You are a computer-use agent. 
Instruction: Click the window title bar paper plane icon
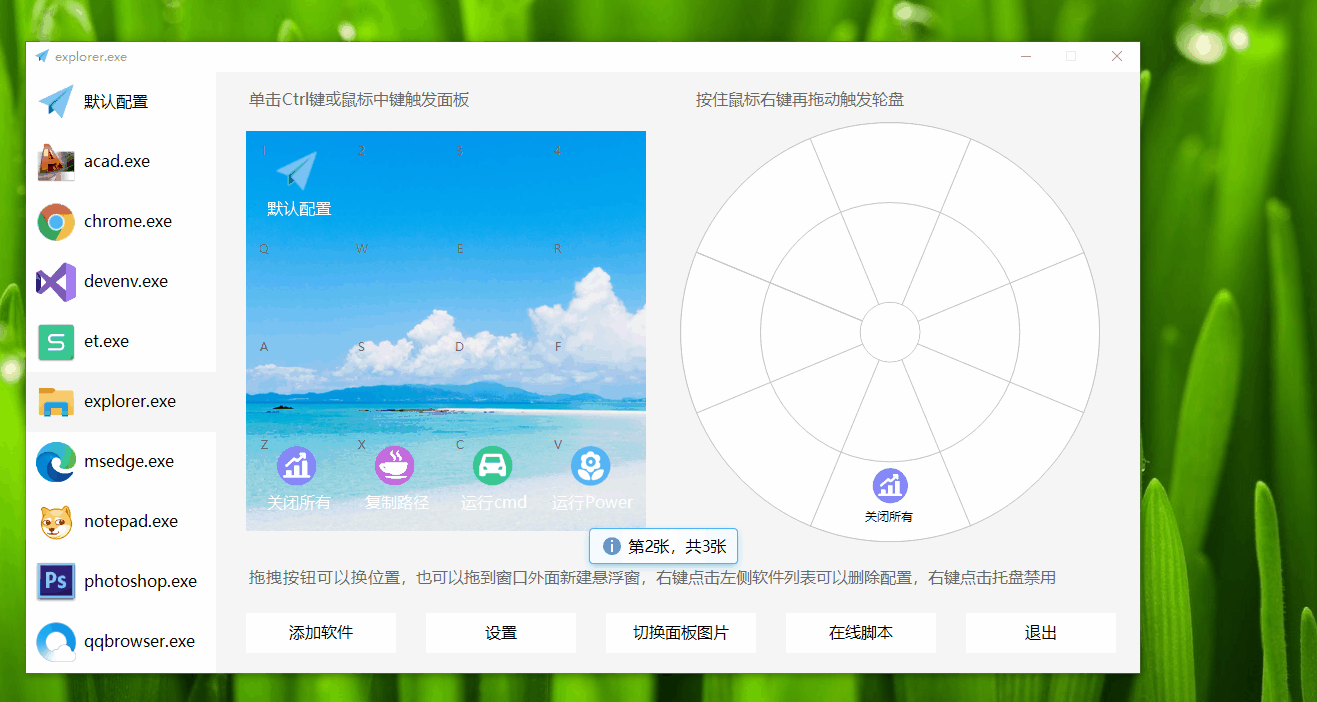(x=42, y=56)
